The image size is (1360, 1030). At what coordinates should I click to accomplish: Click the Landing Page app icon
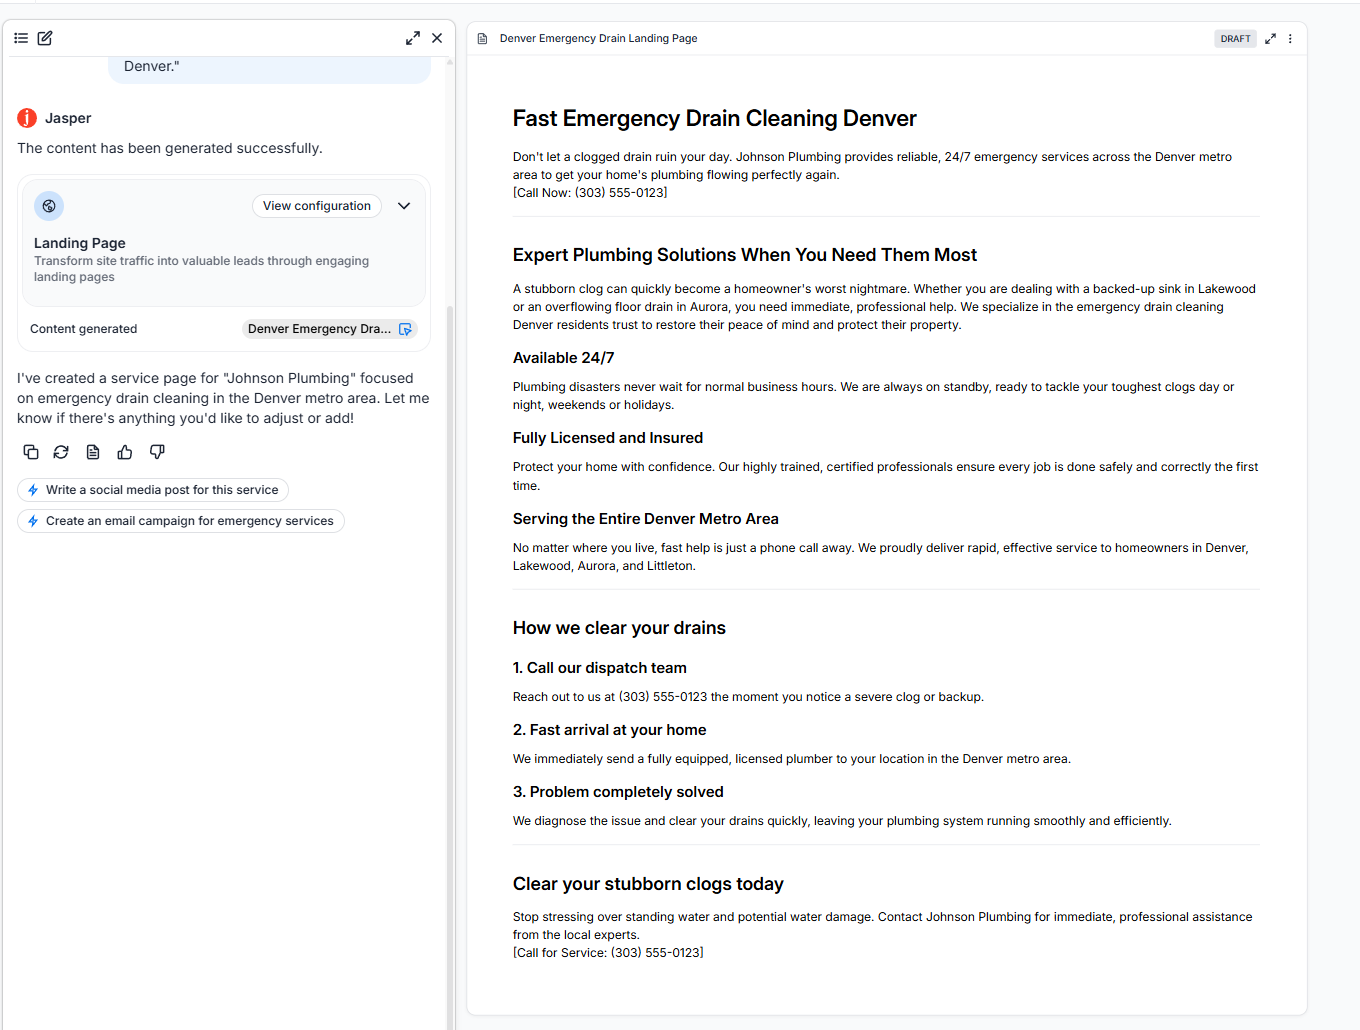pyautogui.click(x=49, y=206)
